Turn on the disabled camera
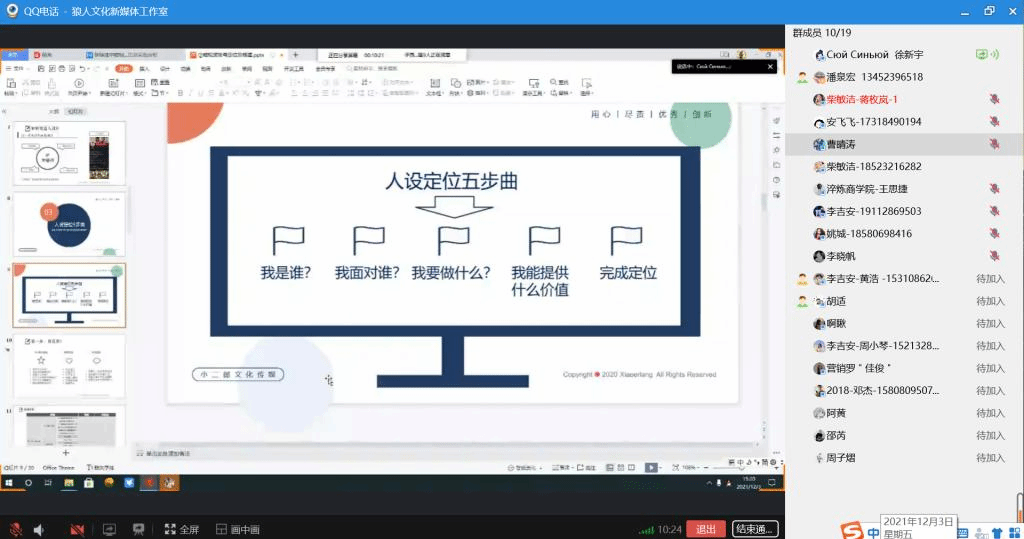The image size is (1024, 539). 77,529
